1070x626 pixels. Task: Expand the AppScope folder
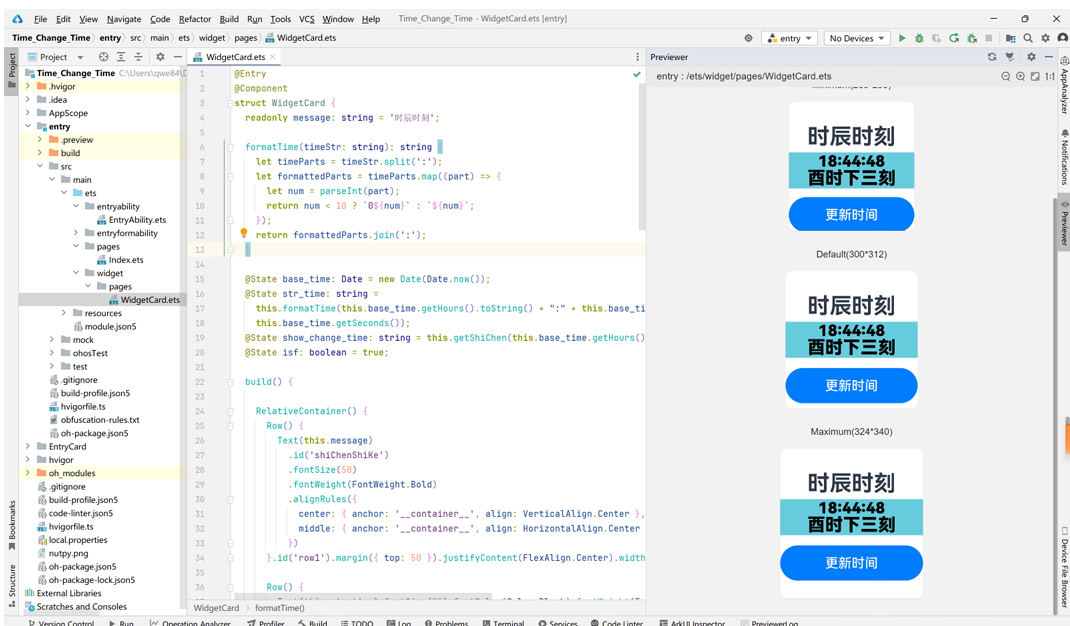(x=27, y=113)
